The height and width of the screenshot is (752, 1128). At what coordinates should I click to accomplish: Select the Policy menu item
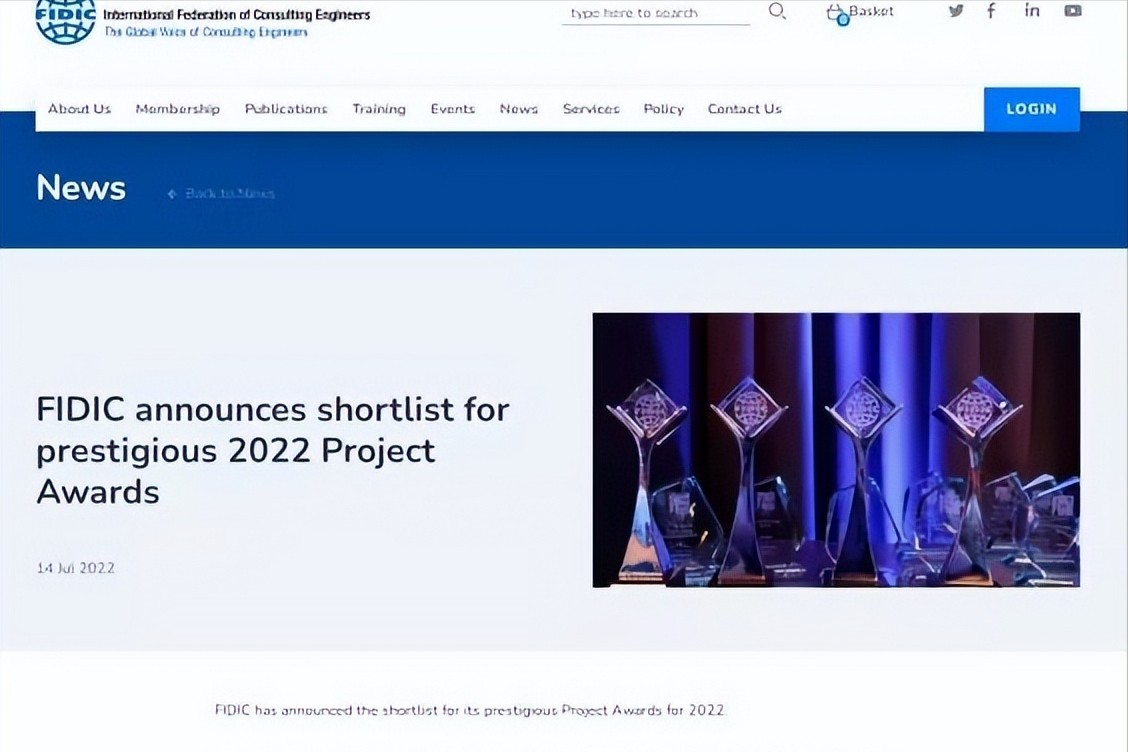pos(663,109)
